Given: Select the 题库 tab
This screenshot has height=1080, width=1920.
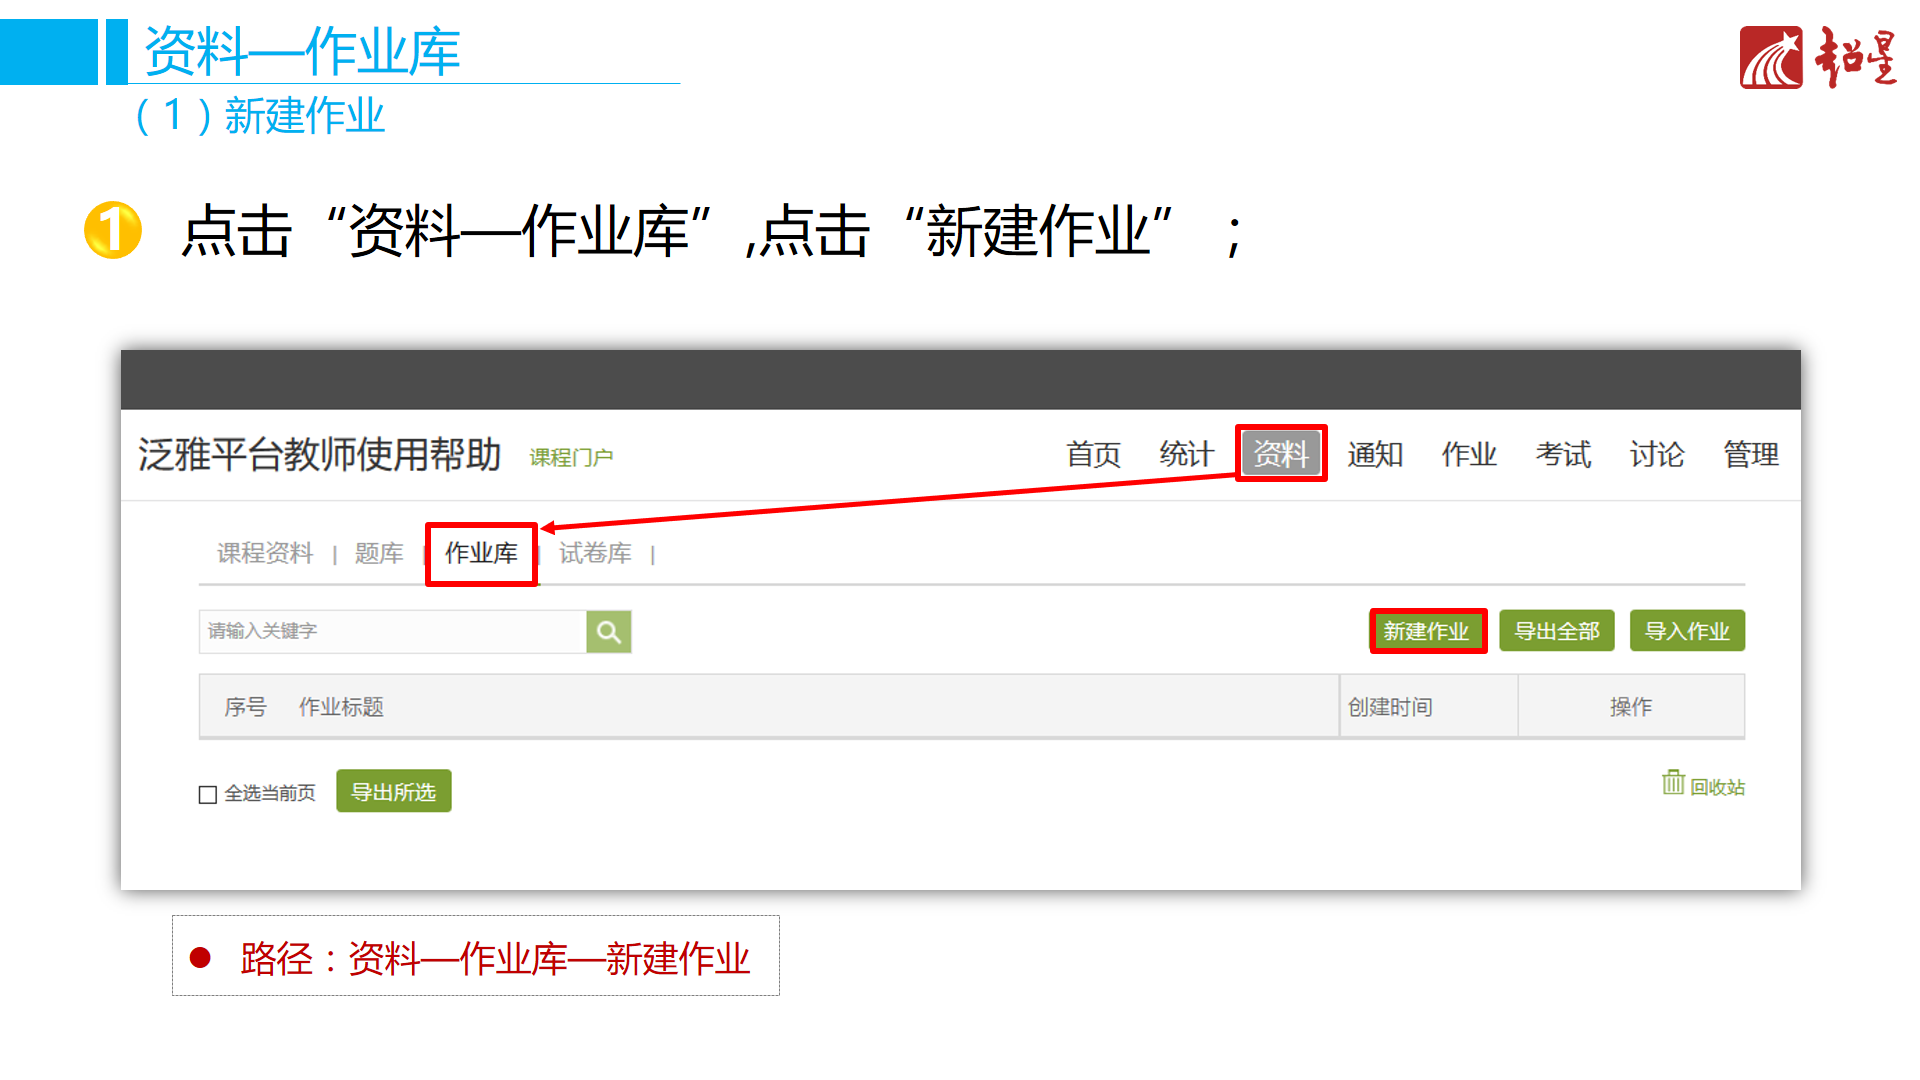Looking at the screenshot, I should [378, 554].
